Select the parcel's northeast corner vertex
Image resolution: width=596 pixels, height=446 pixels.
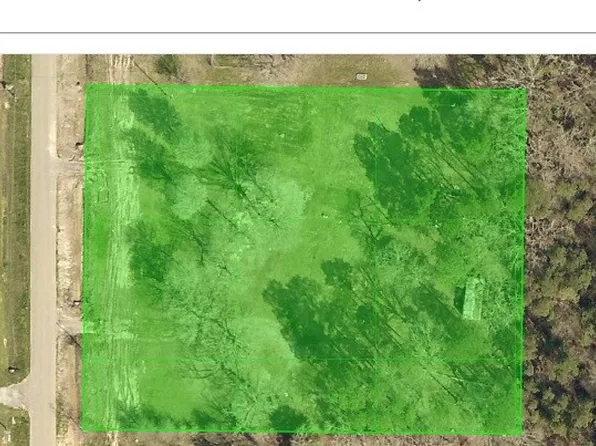point(526,89)
